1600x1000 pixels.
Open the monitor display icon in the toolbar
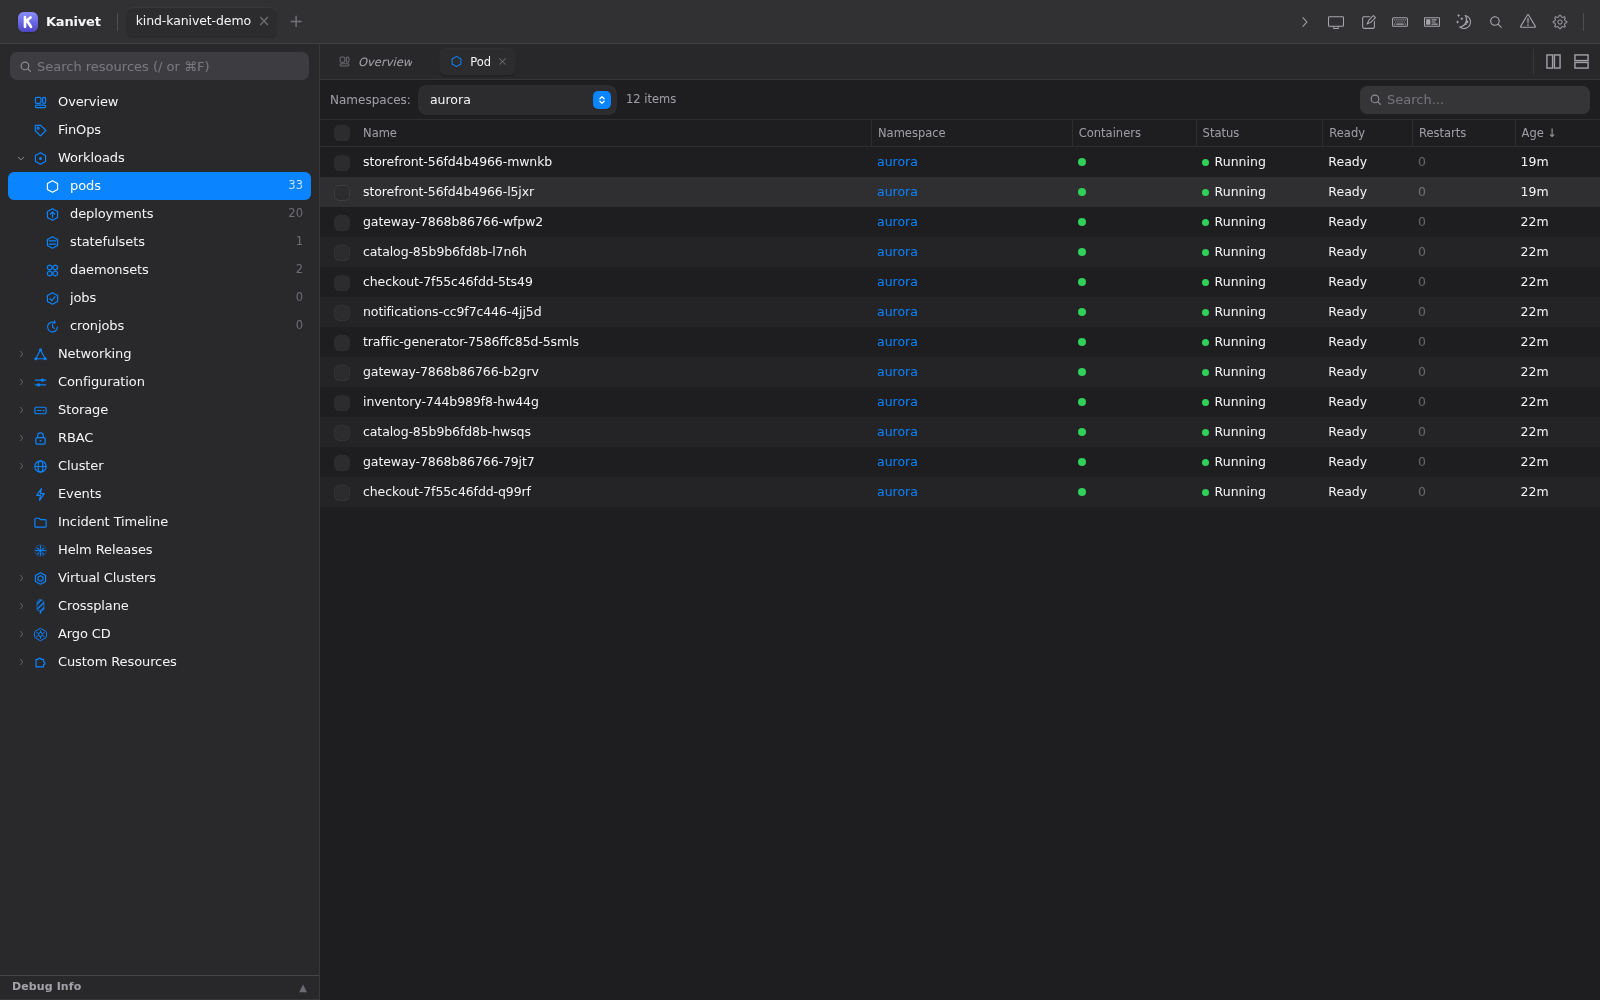pyautogui.click(x=1336, y=22)
